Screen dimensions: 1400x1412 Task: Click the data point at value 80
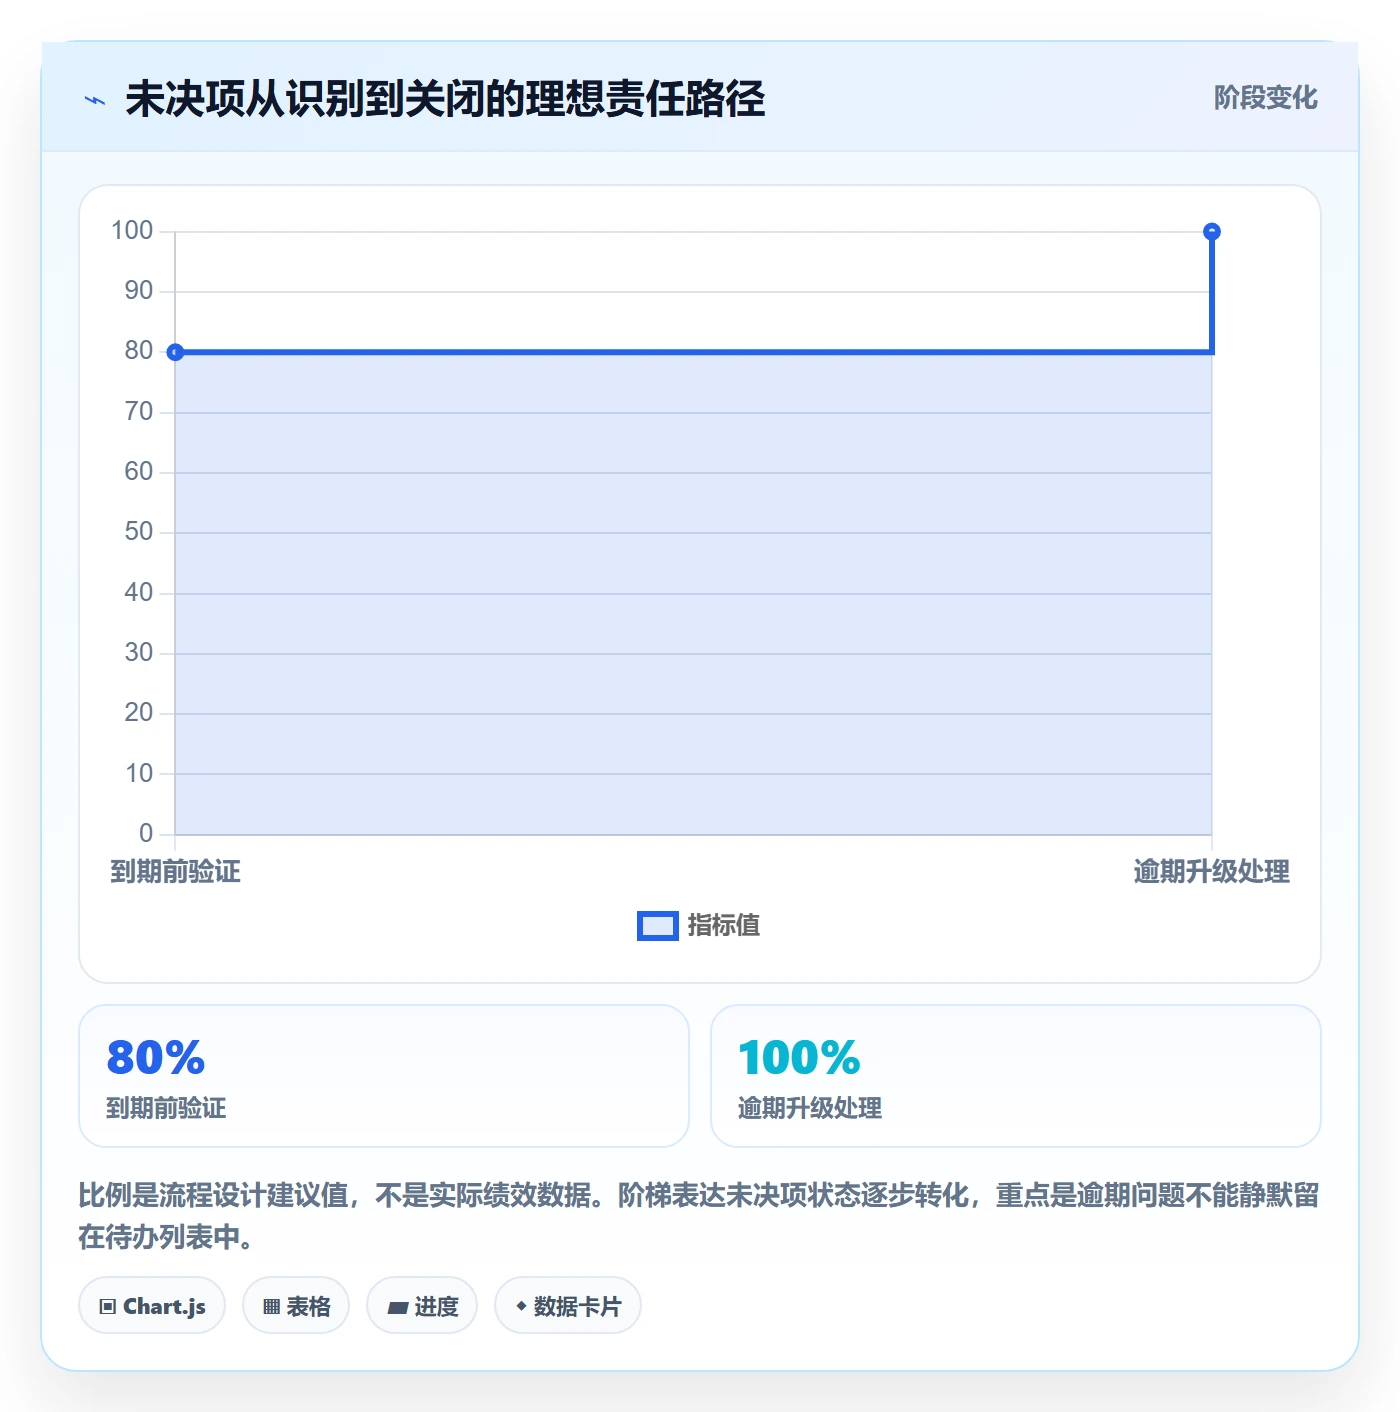coord(175,352)
